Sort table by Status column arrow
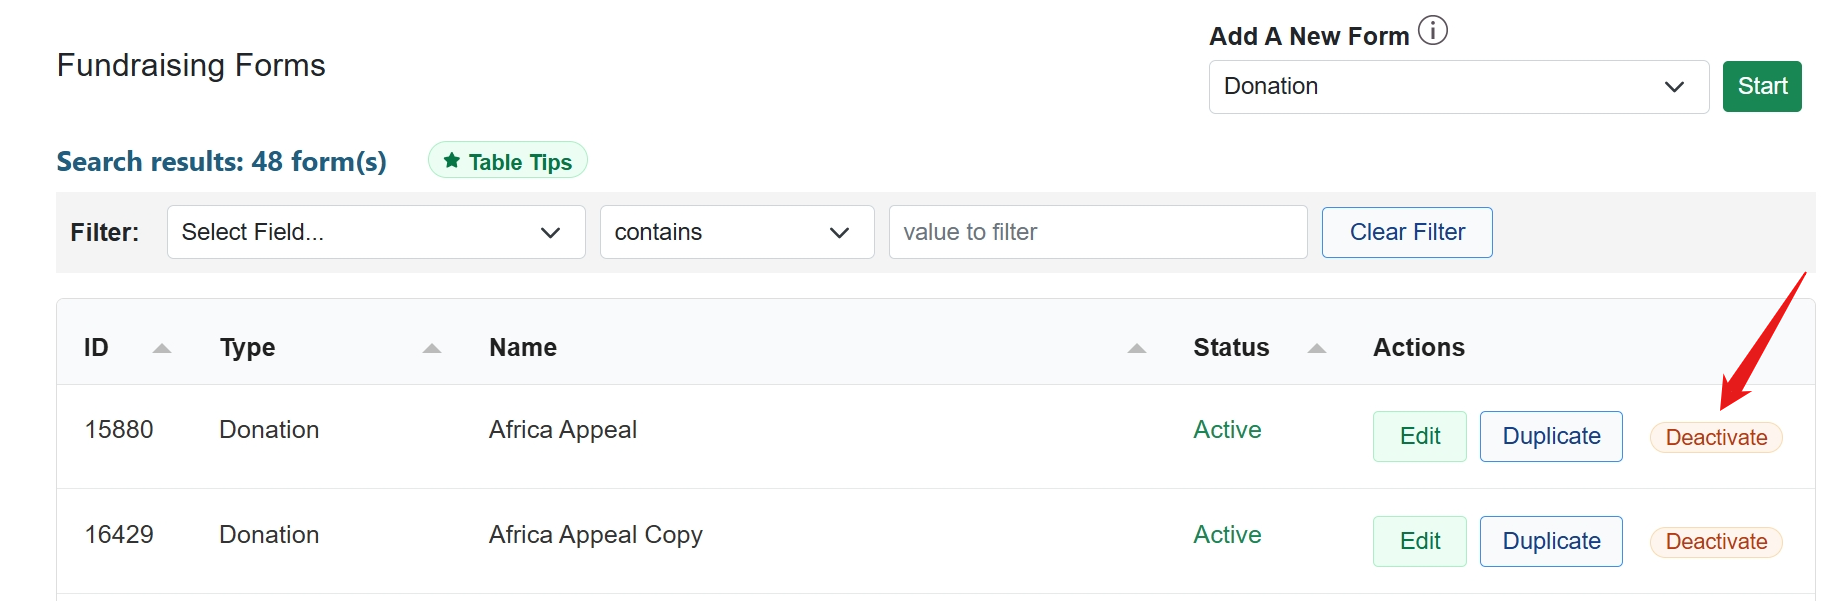Screen dimensions: 1833x601 tap(1316, 348)
